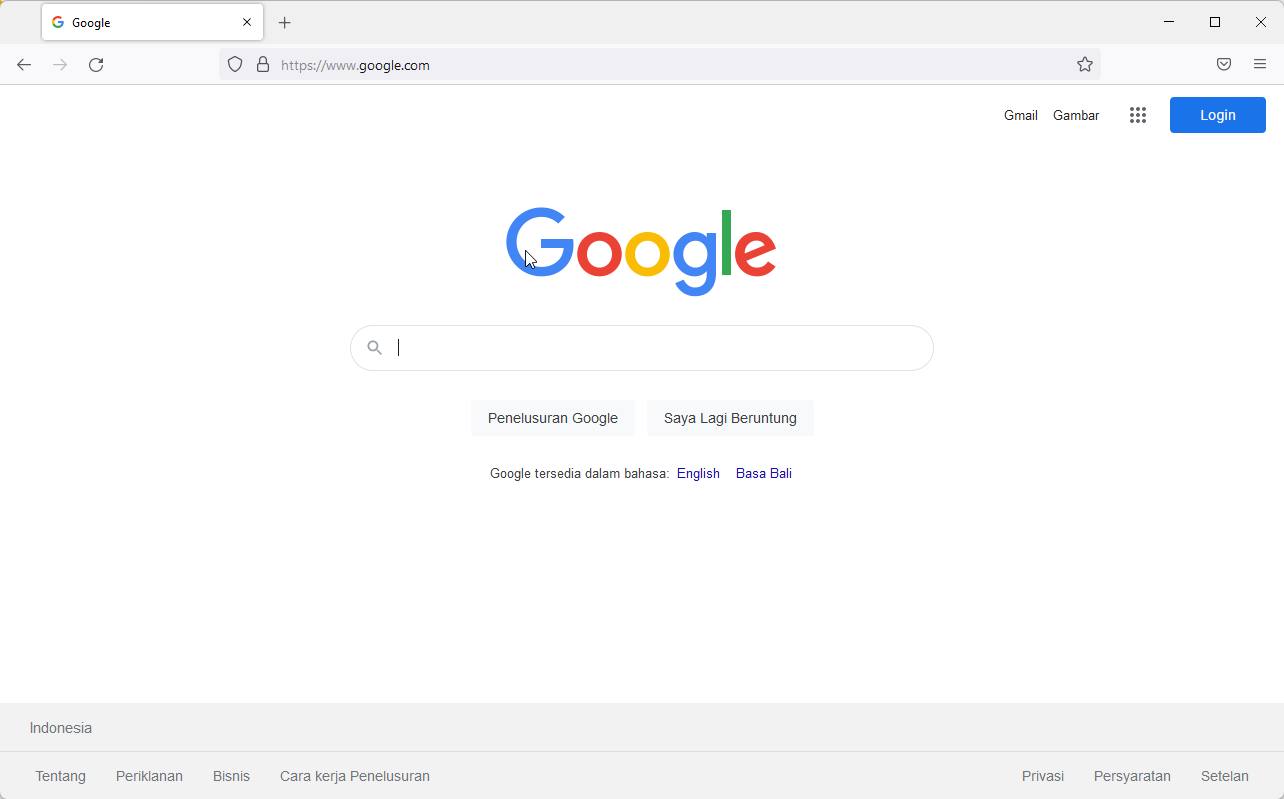Open the Google apps grid icon

(1138, 115)
